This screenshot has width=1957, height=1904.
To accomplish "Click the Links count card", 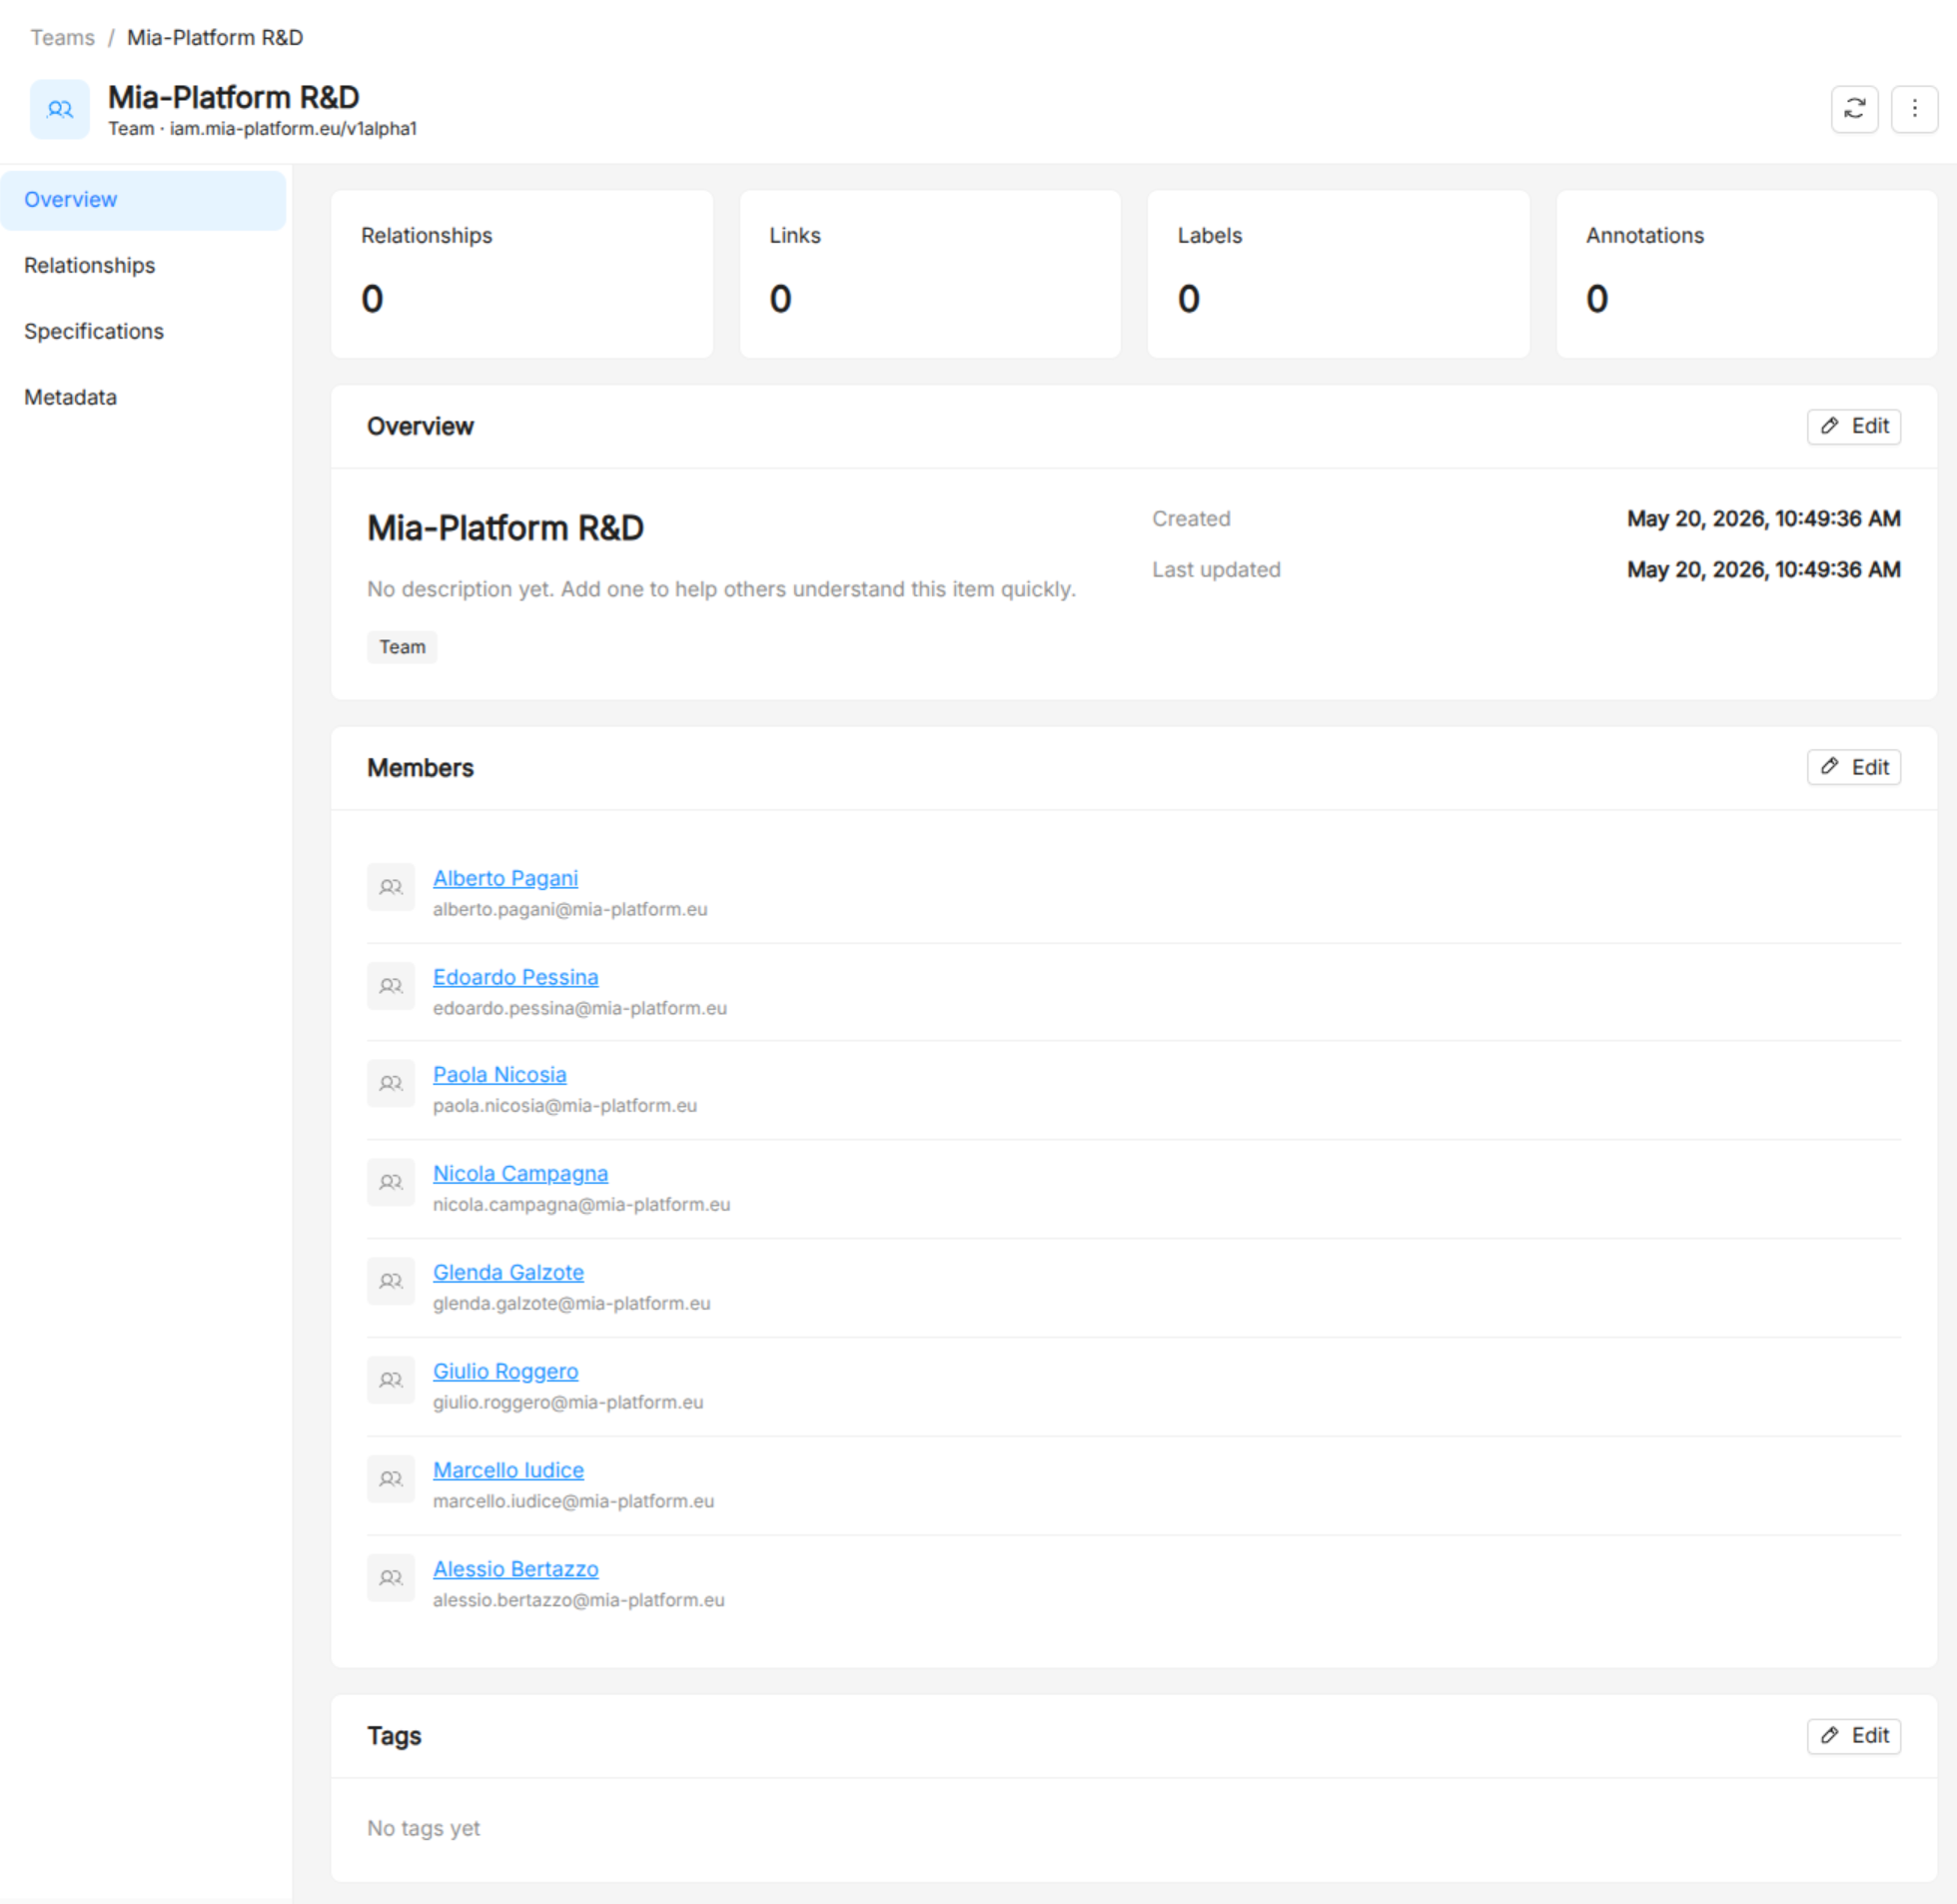I will pos(930,274).
